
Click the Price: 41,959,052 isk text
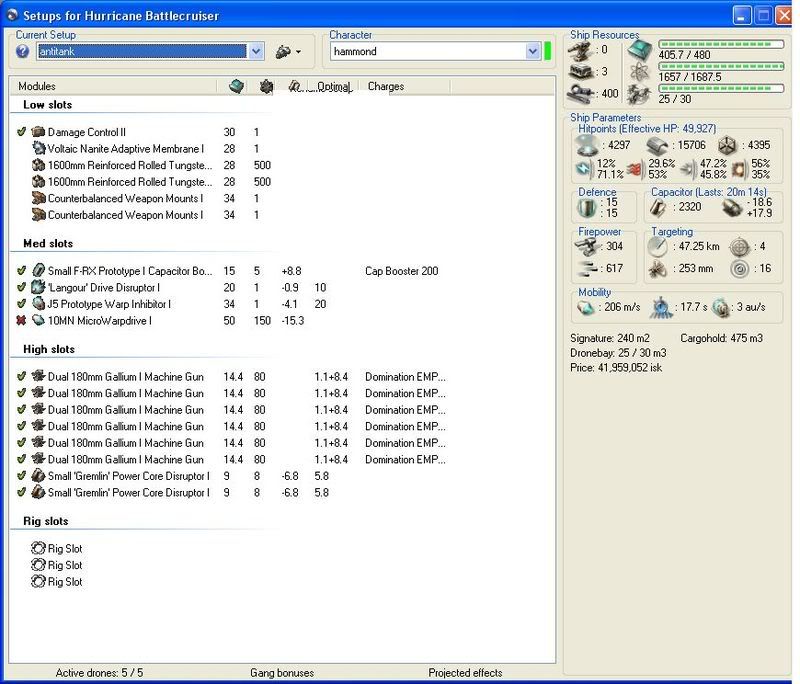616,367
